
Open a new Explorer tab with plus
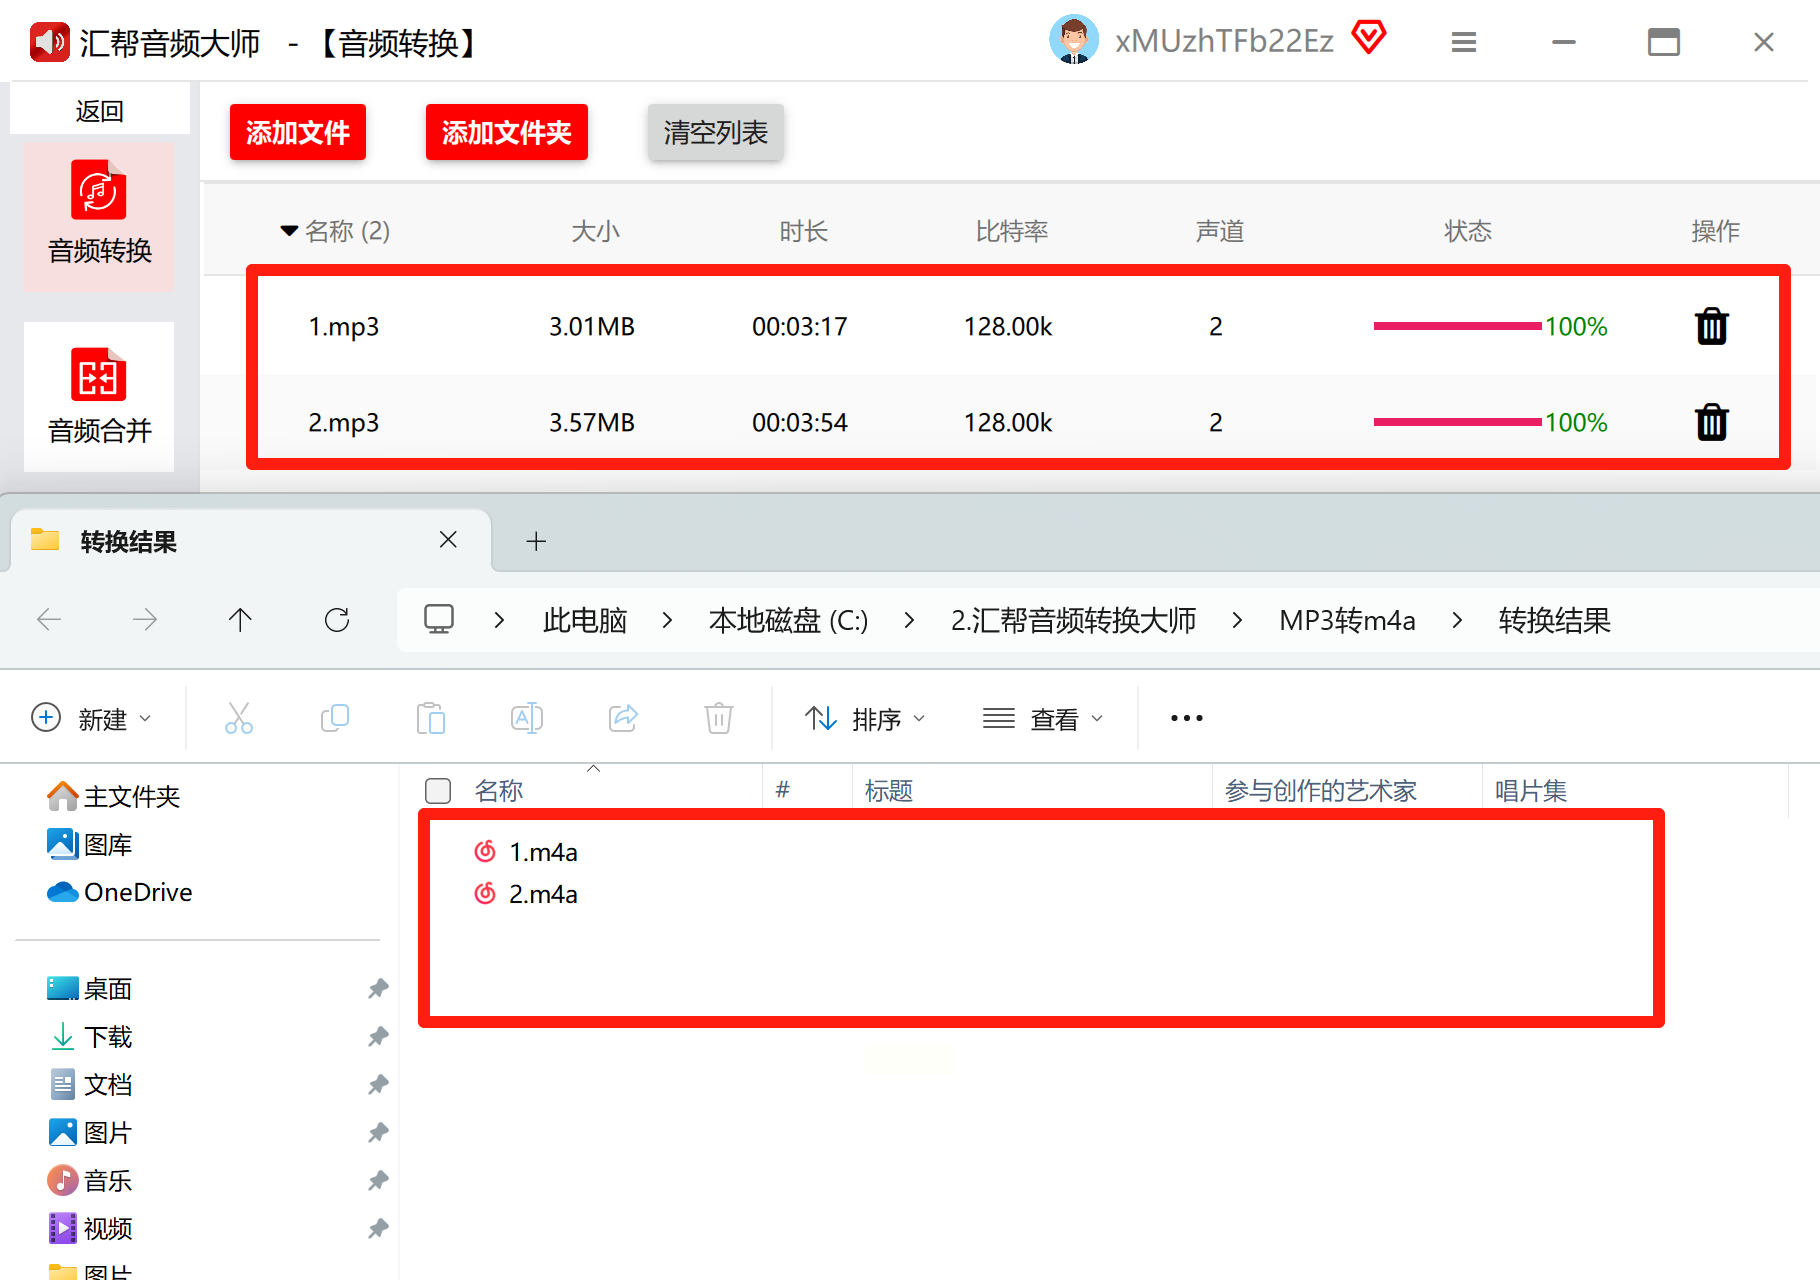pos(536,541)
